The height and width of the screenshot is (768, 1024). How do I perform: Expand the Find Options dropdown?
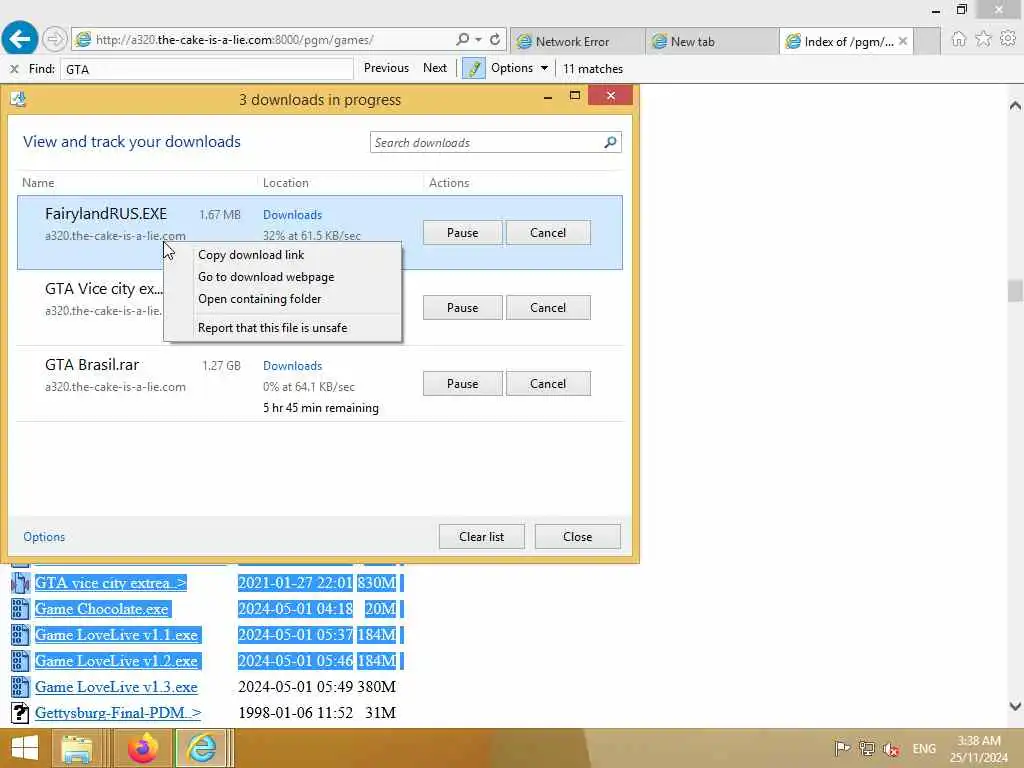(x=519, y=68)
